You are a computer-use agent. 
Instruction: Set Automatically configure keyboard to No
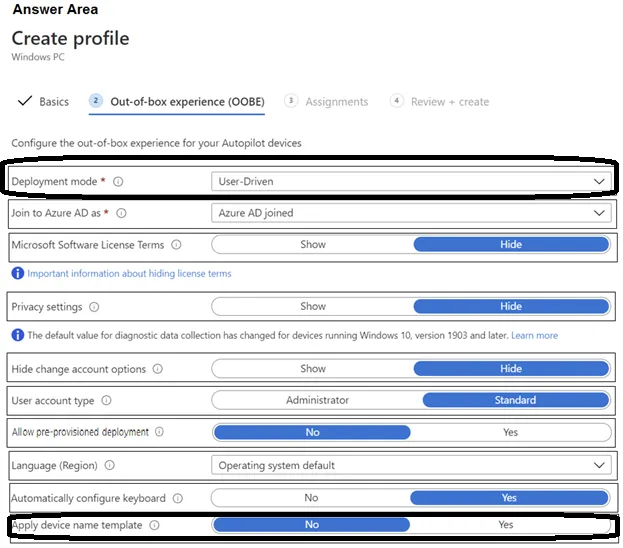311,498
